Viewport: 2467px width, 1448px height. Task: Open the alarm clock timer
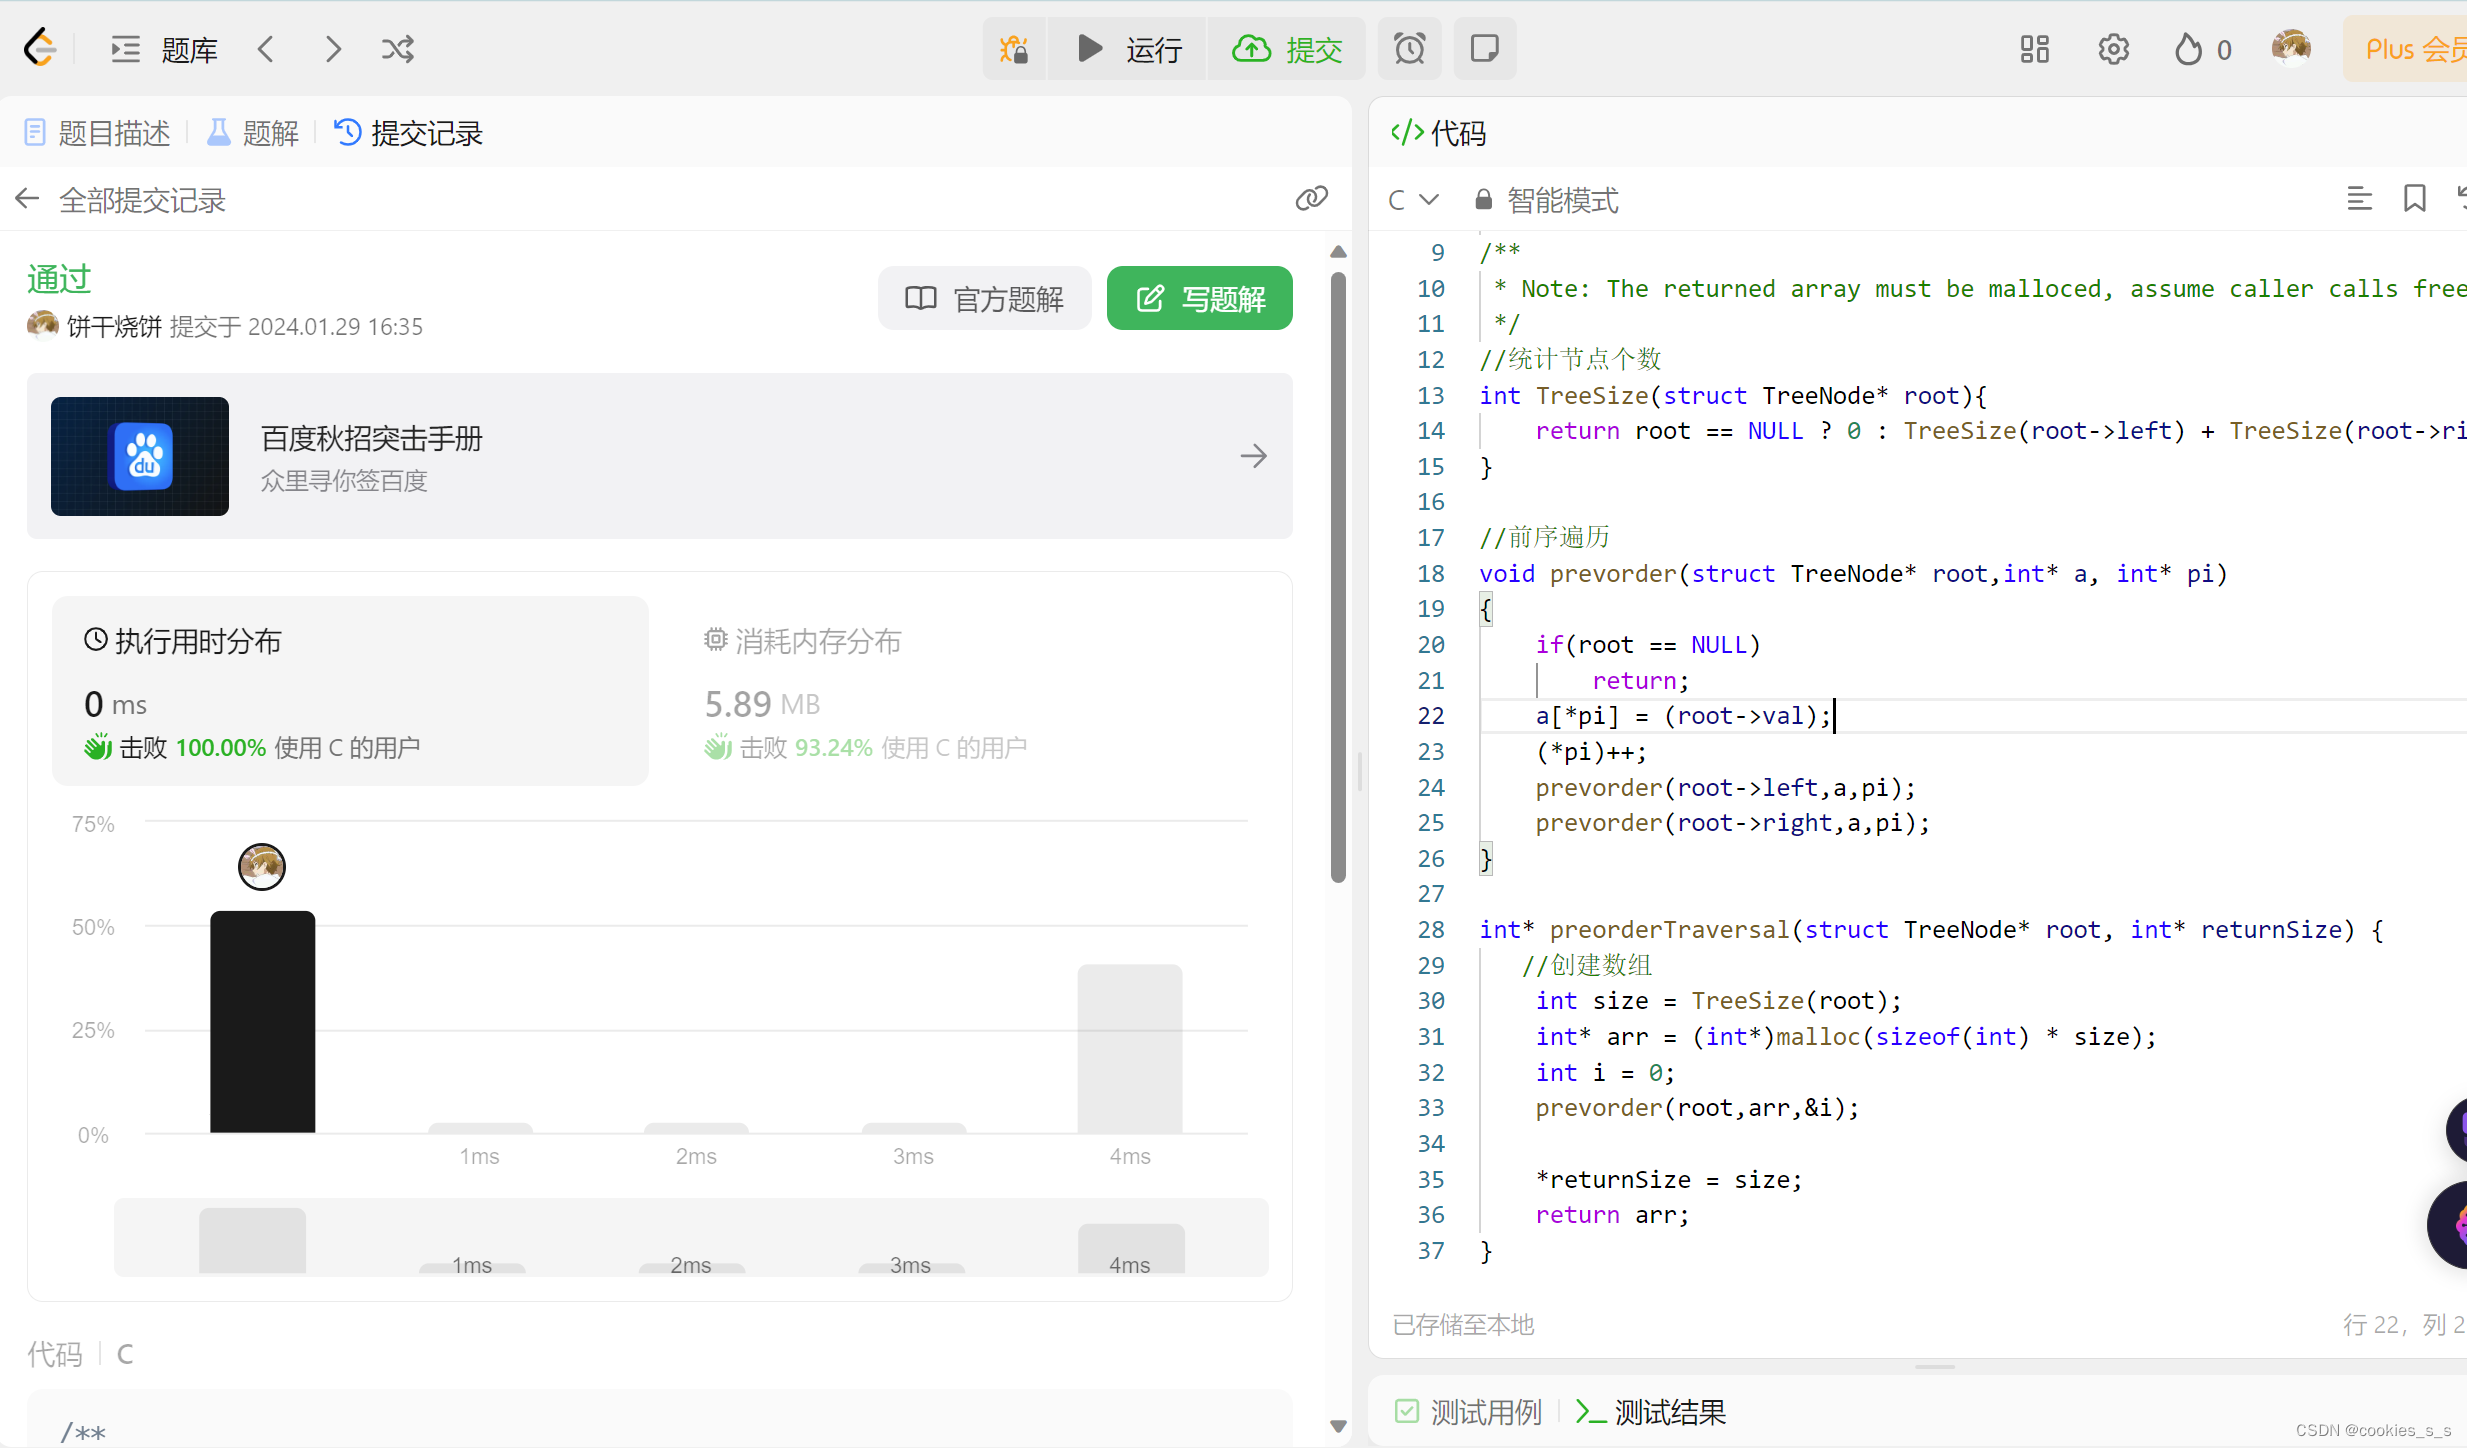coord(1409,49)
